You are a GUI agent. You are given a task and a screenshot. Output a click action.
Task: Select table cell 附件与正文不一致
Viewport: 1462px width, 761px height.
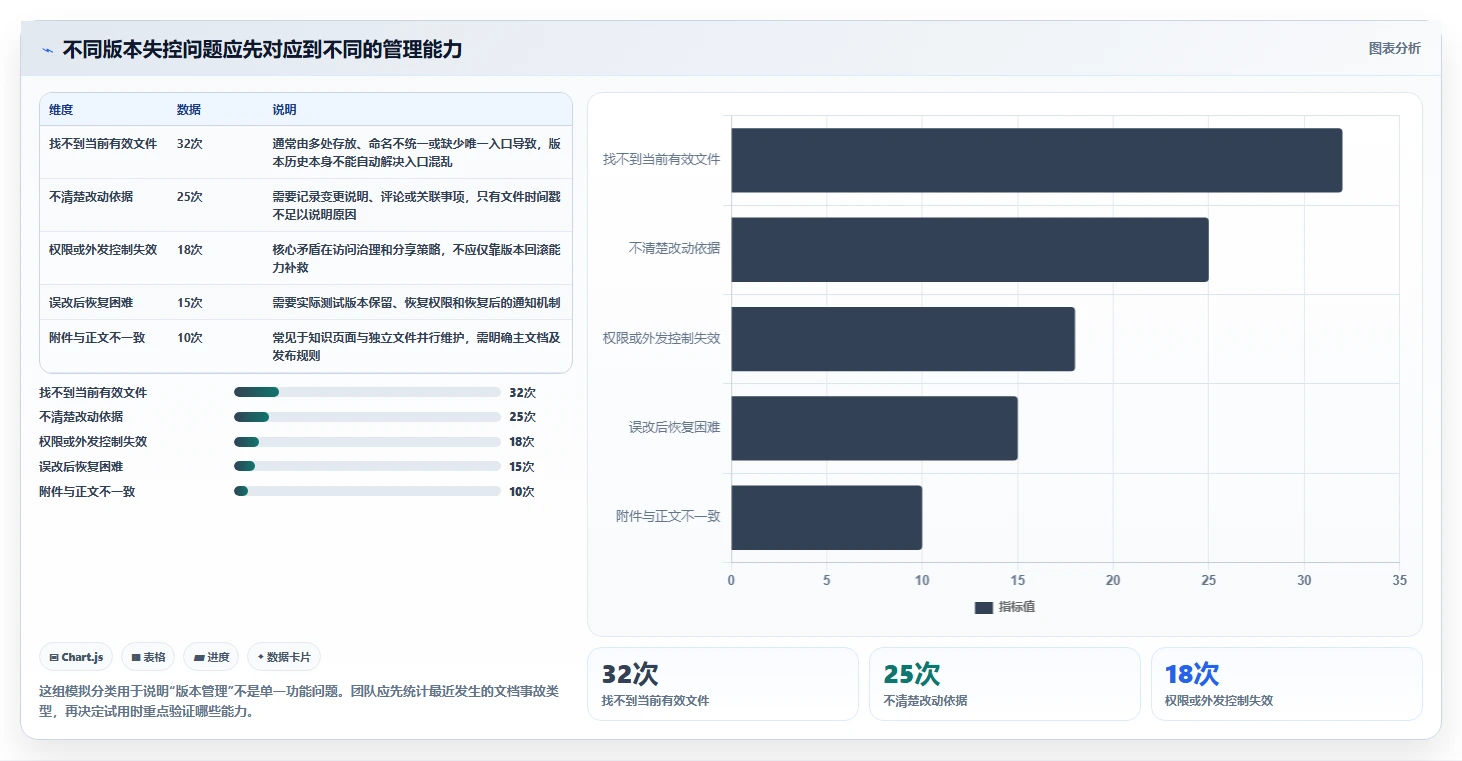[97, 338]
